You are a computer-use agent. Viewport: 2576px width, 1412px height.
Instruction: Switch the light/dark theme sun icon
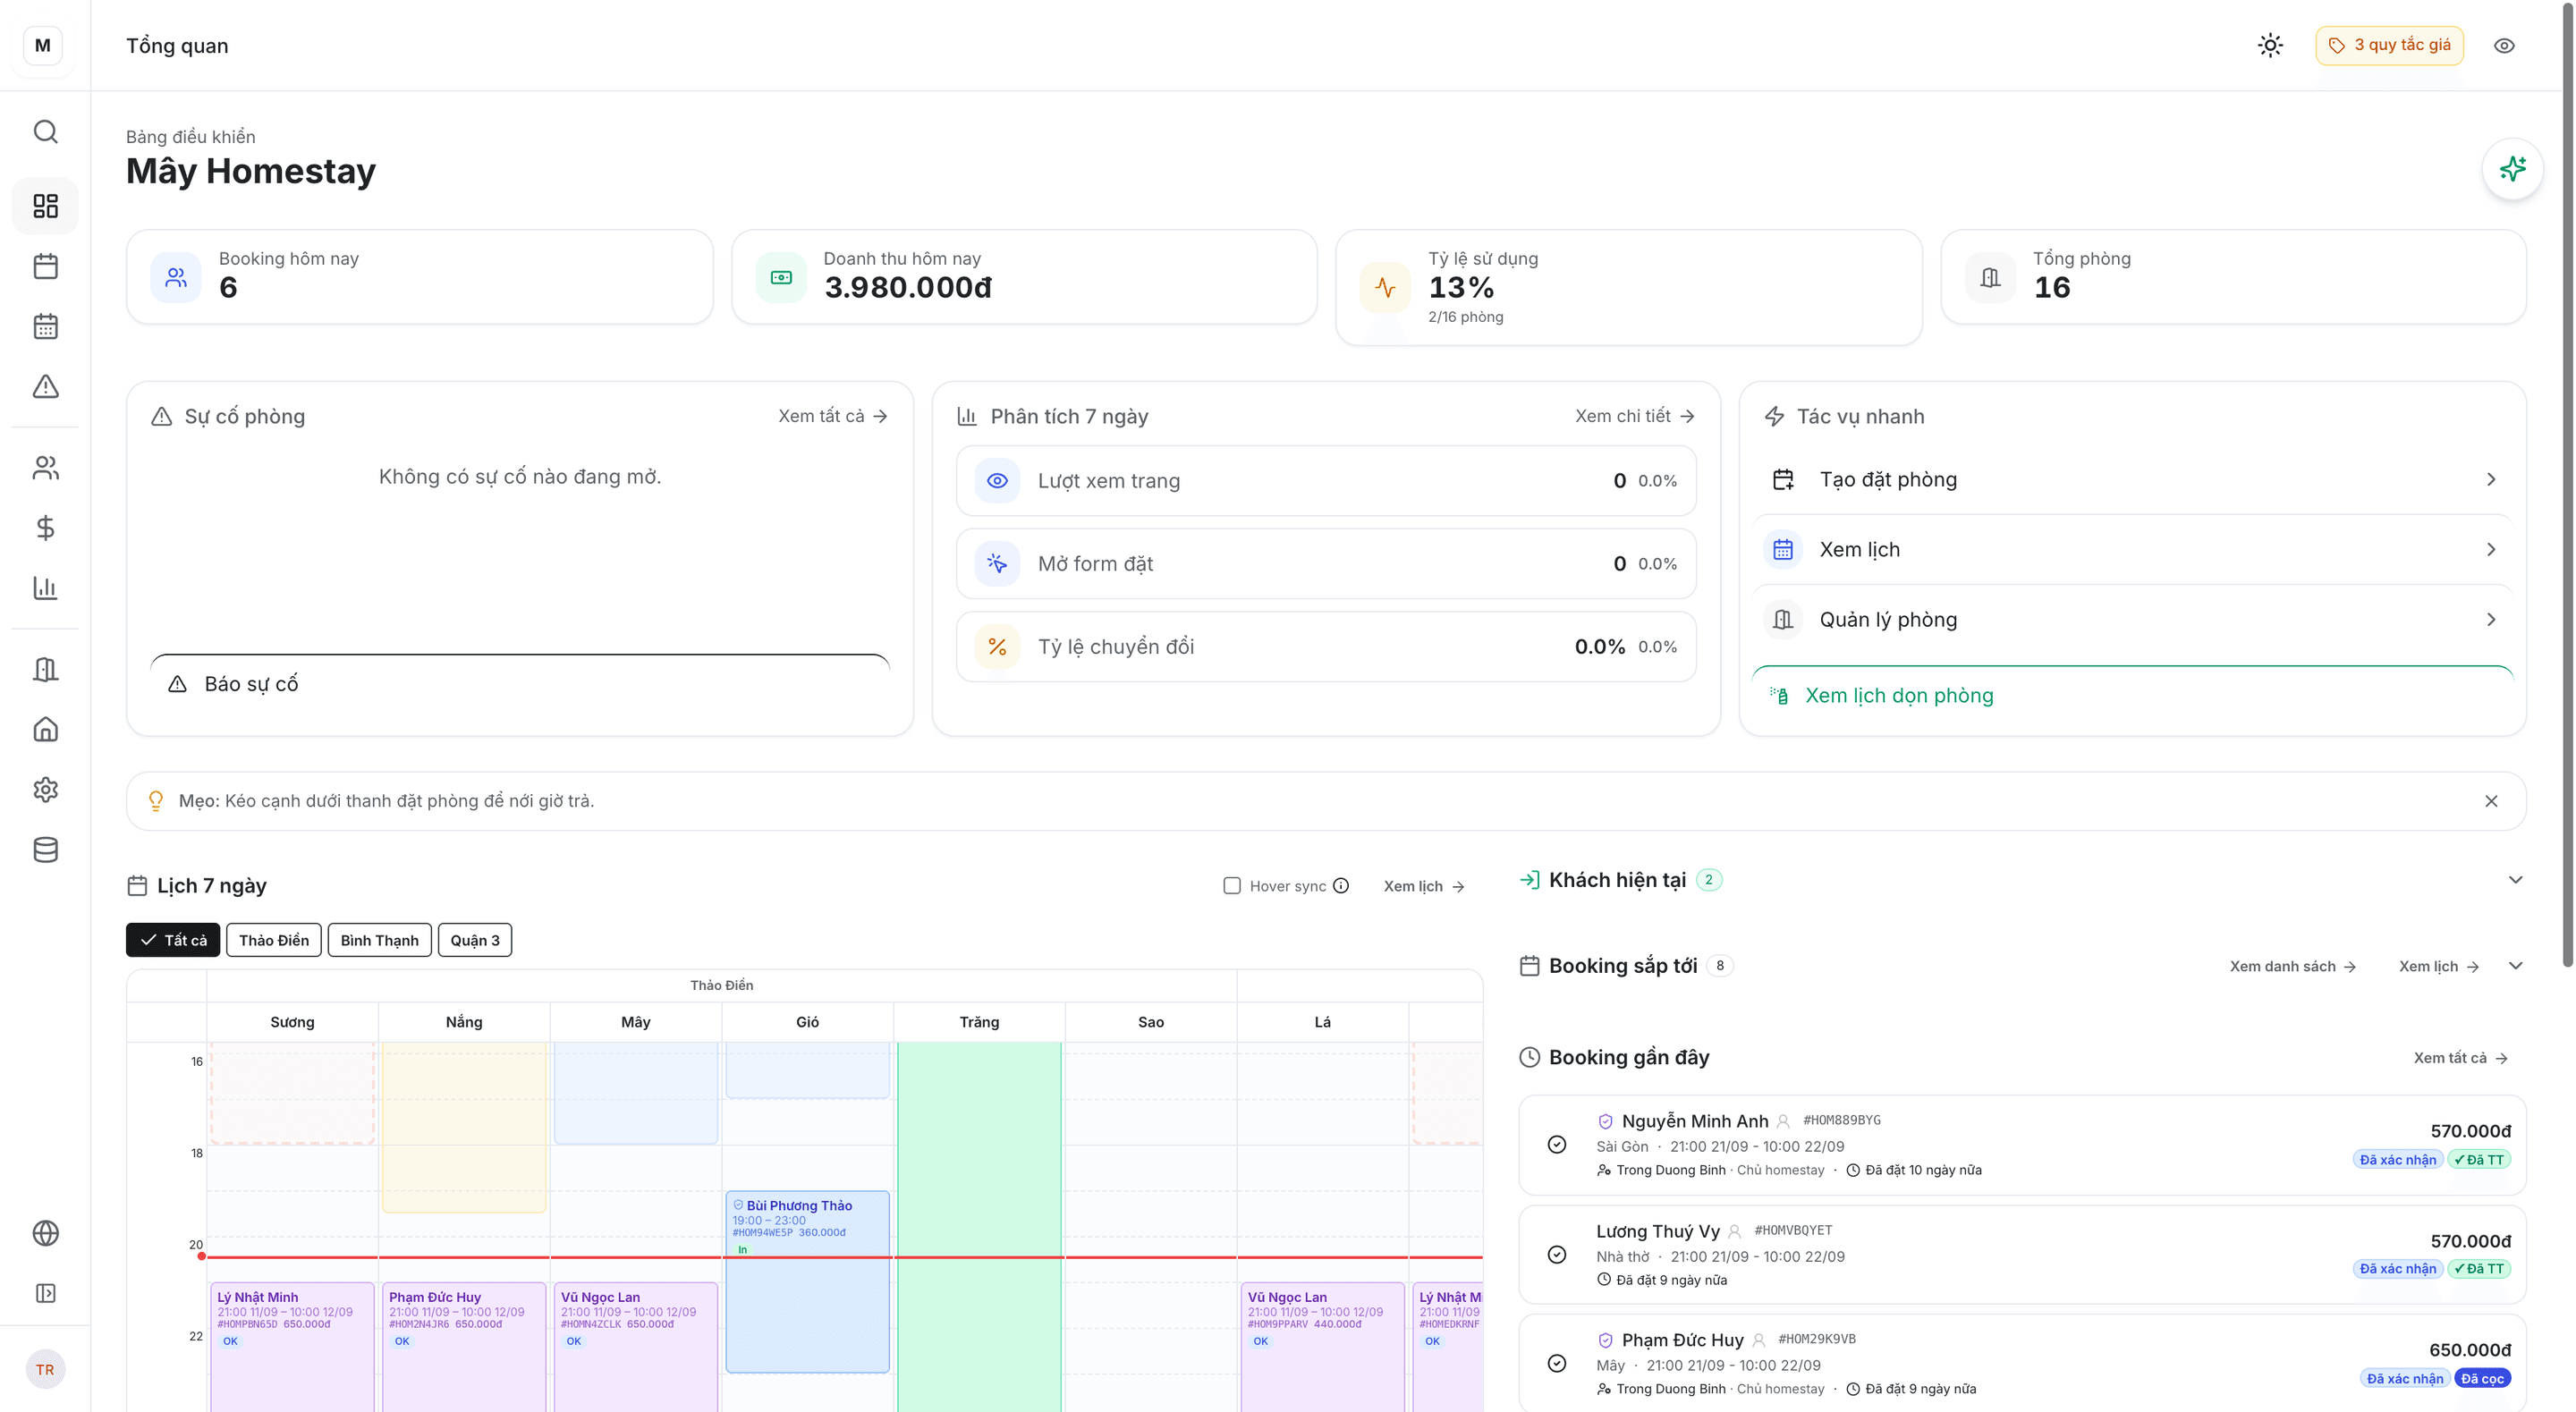(2270, 45)
